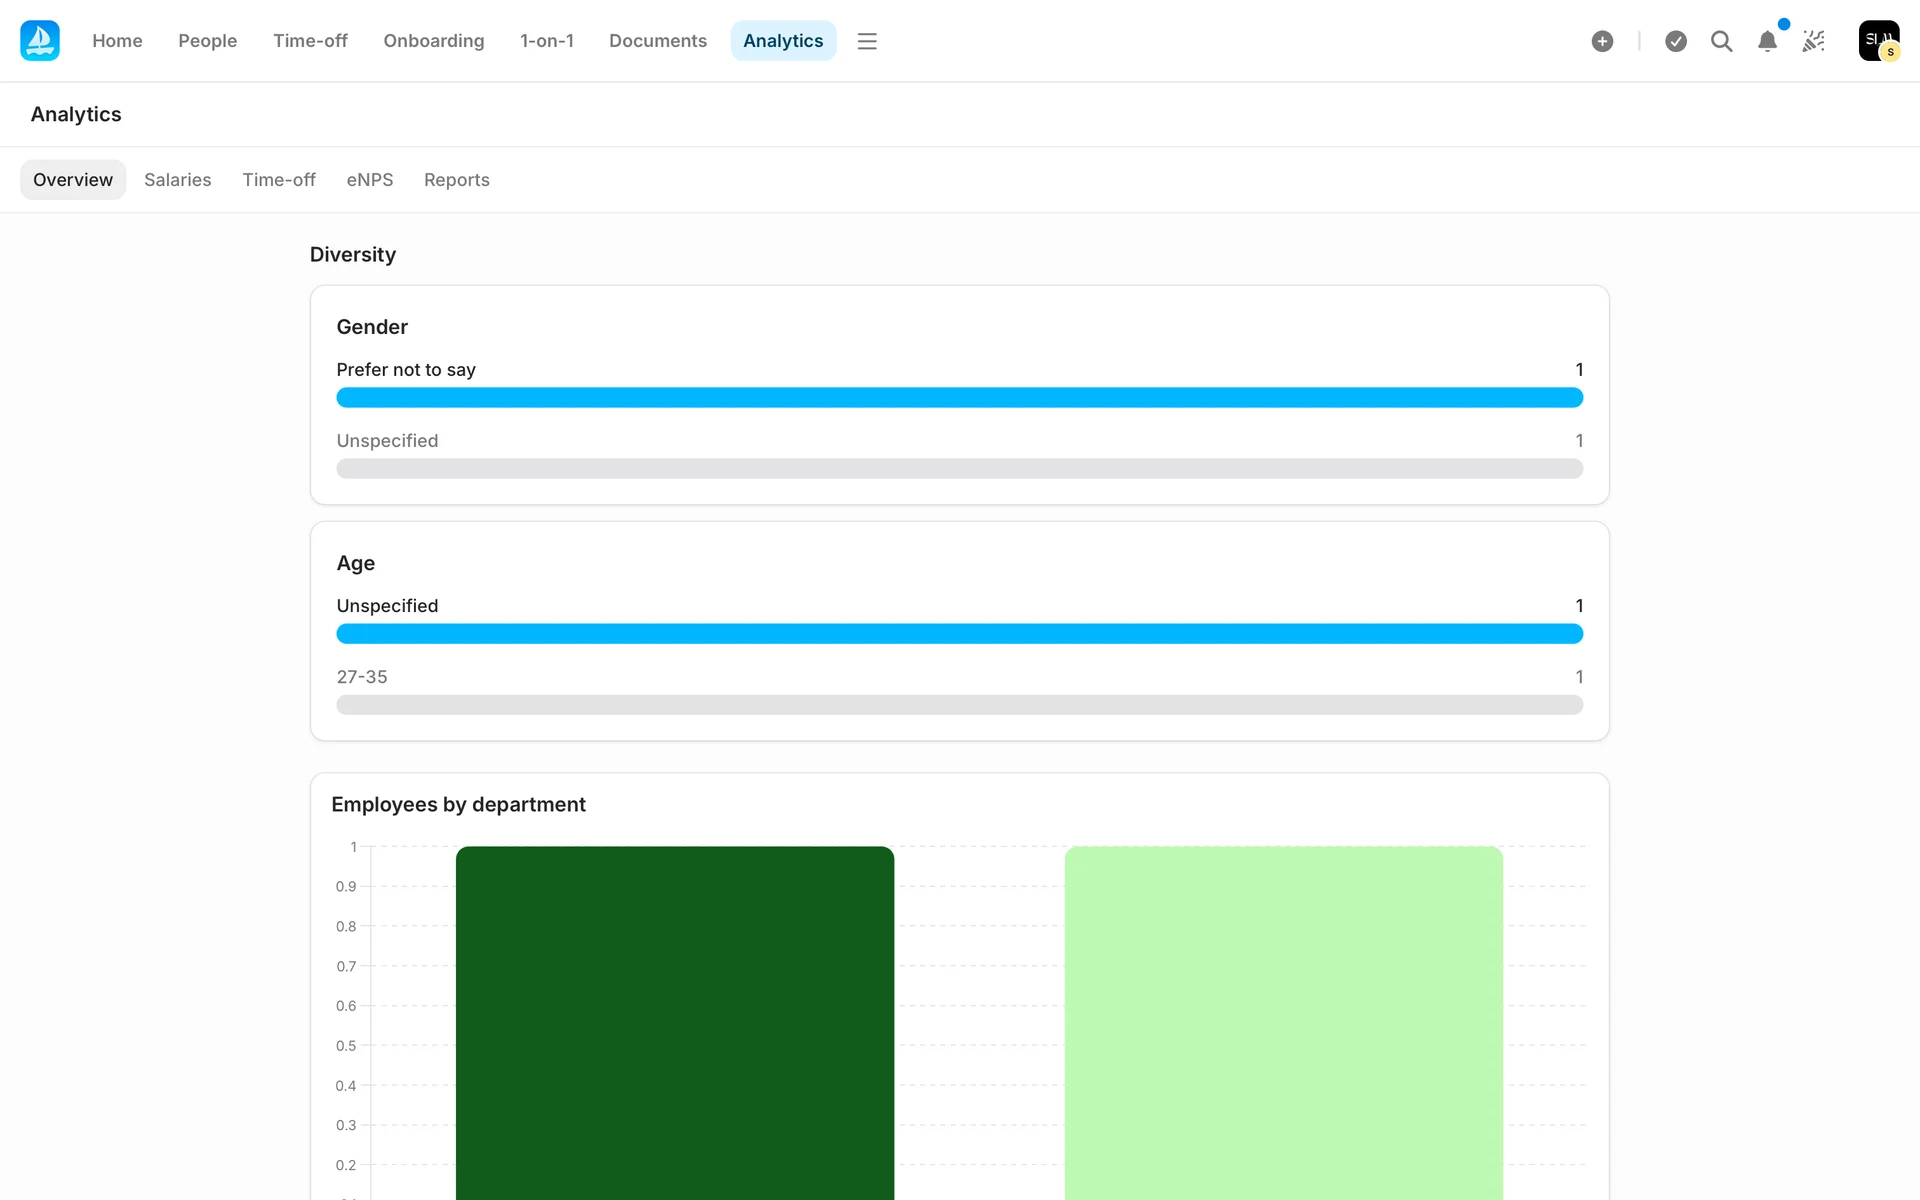Go to the Home nav item
Screen dimensions: 1920x1200
(117, 41)
